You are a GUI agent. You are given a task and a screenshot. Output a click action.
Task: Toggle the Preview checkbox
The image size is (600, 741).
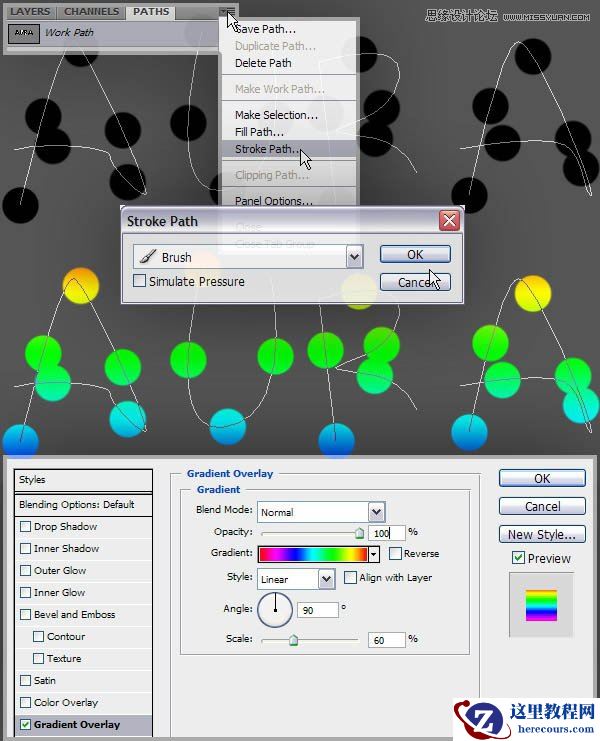[518, 558]
